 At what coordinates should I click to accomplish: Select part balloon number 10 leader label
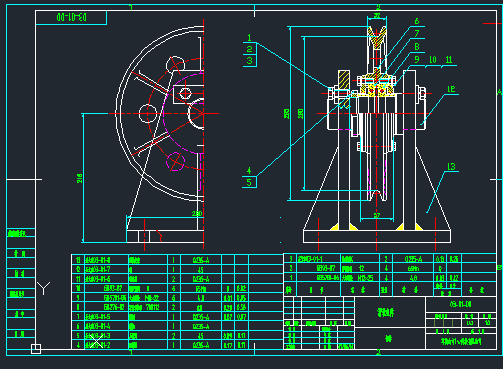(x=433, y=60)
